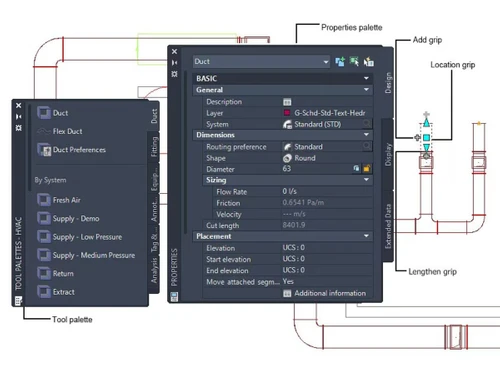Click the Friction value 0.6541 Pa/m
The image size is (500, 375).
coord(303,203)
